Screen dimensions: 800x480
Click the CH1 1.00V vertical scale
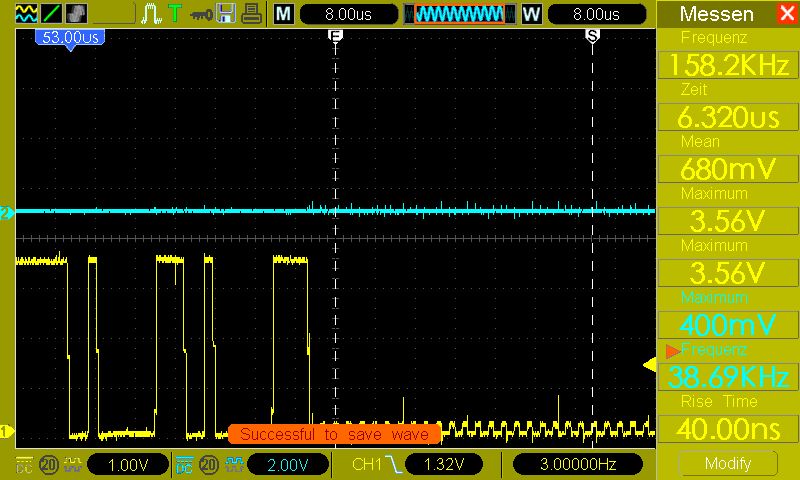[127, 464]
